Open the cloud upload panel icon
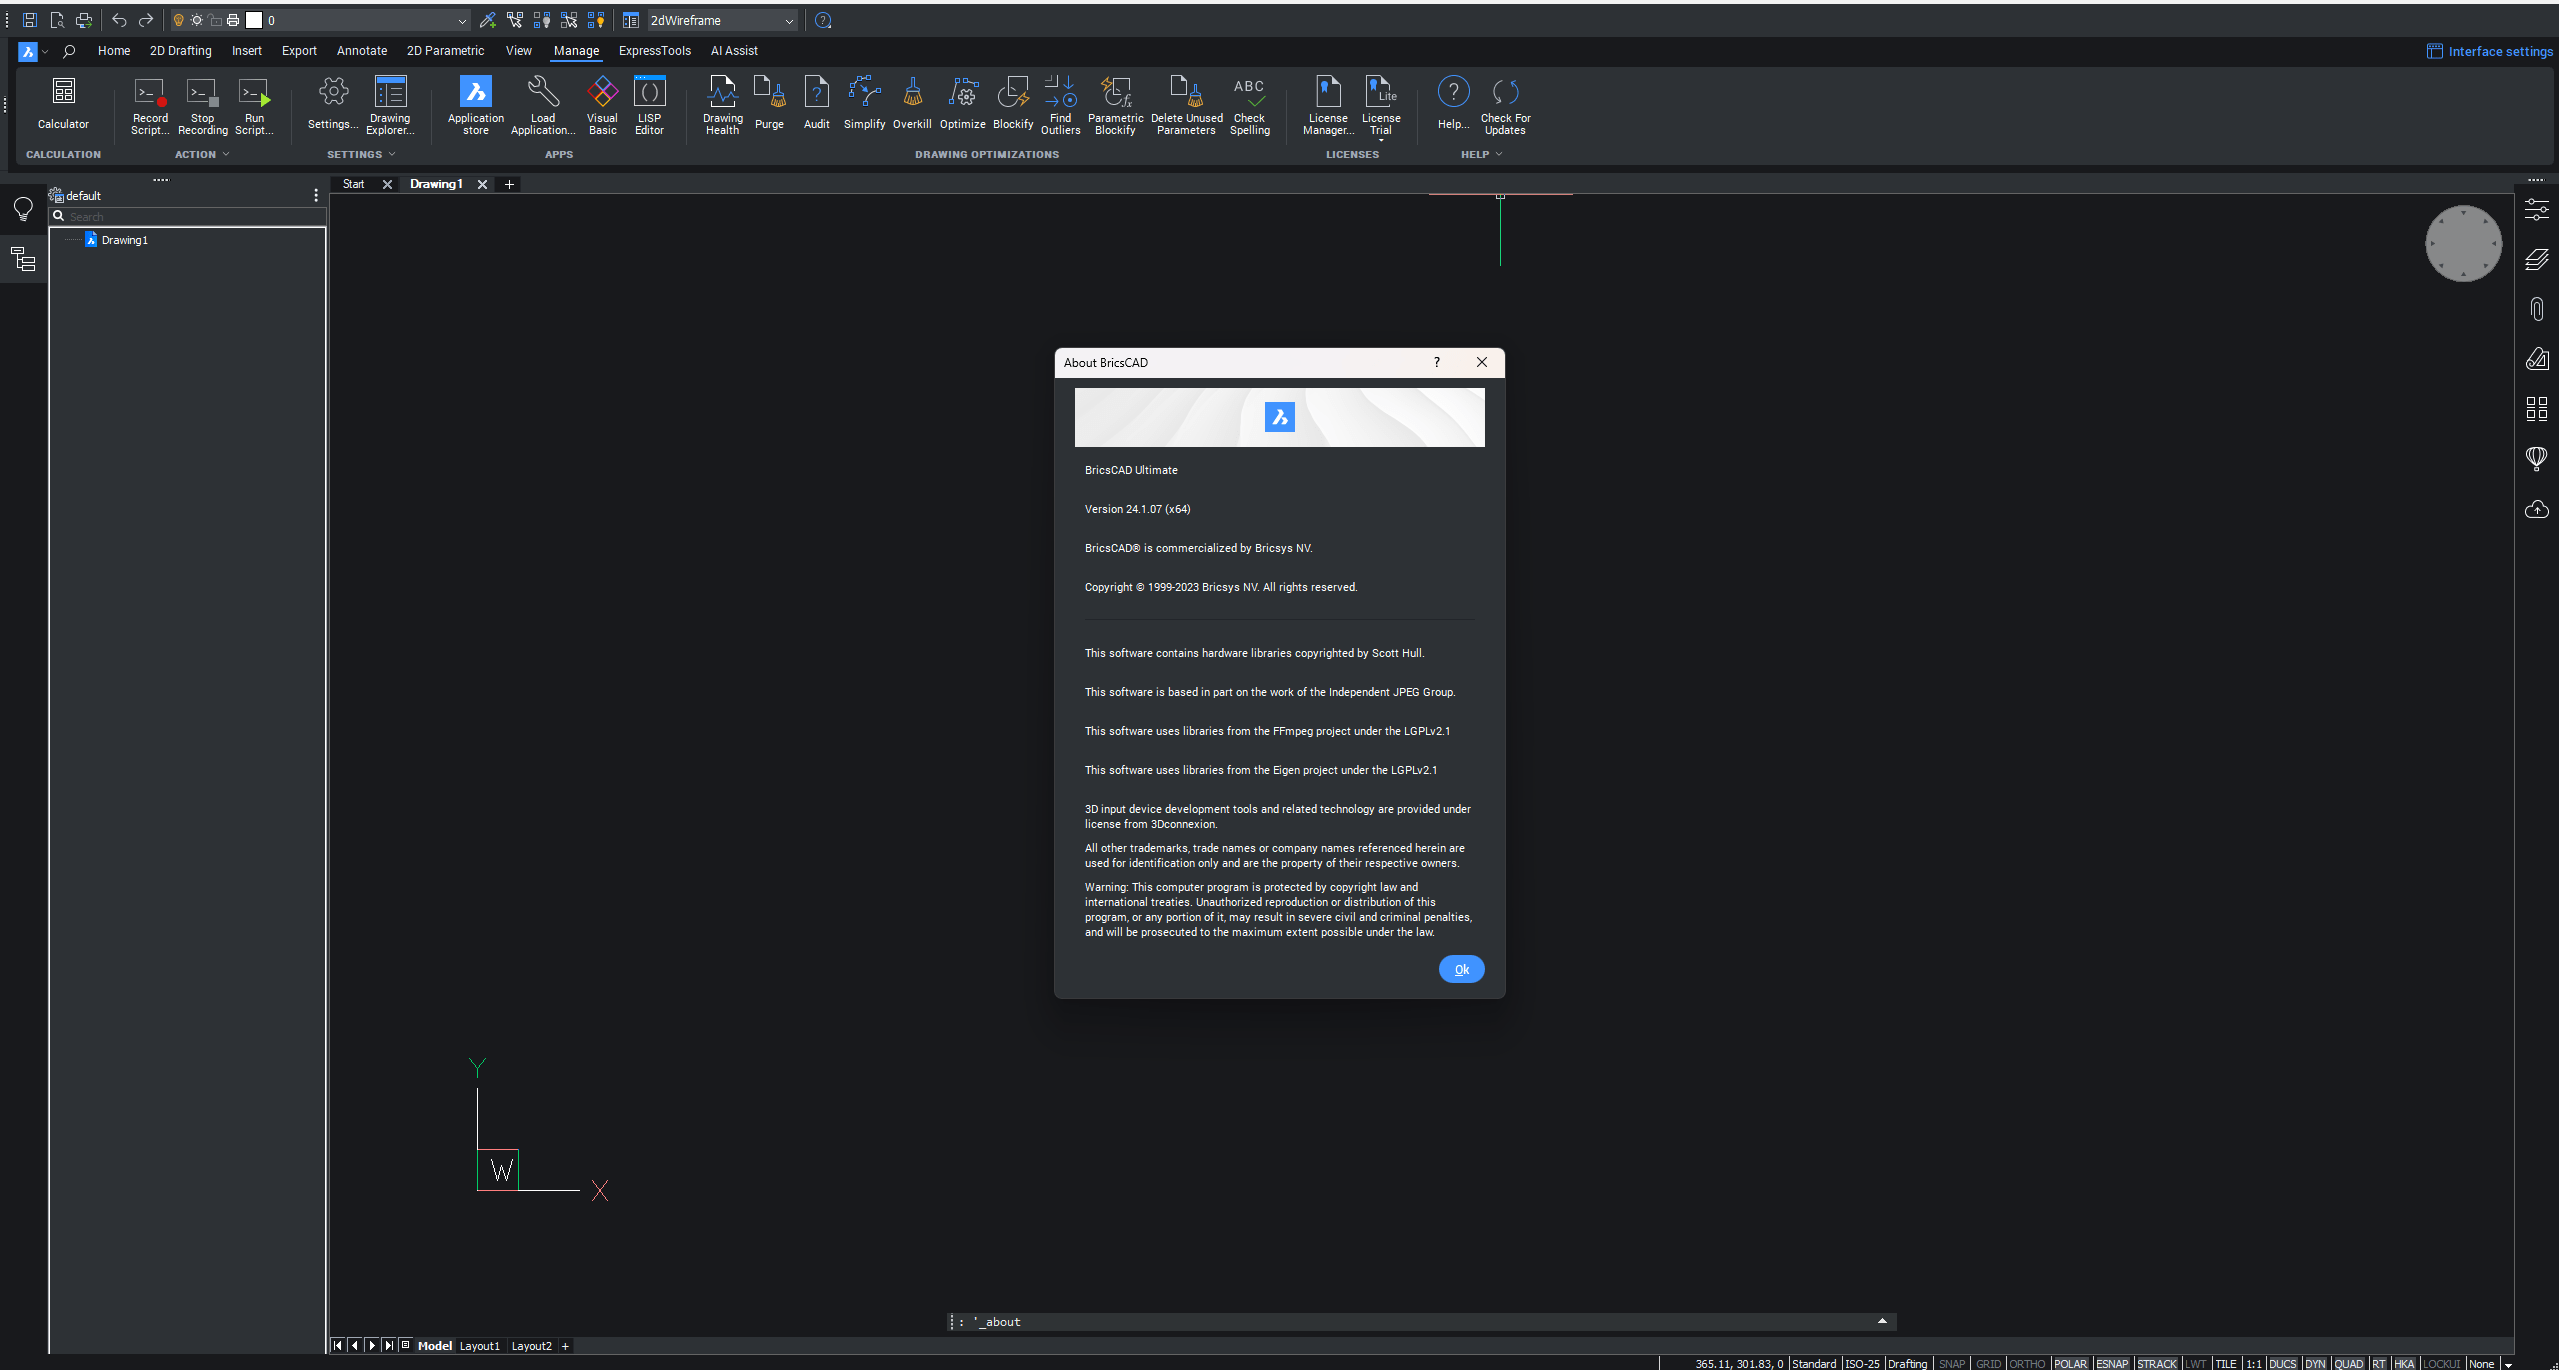The height and width of the screenshot is (1370, 2559). point(2537,510)
